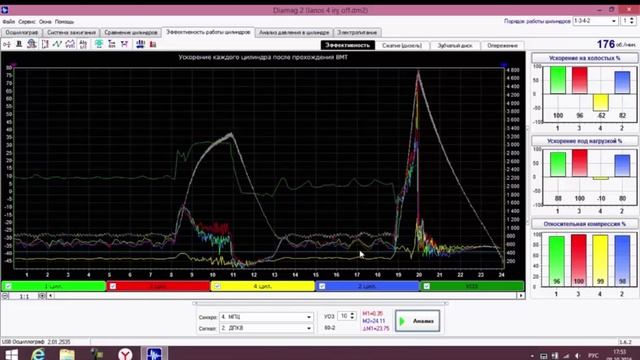Image resolution: width=640 pixels, height=360 pixels.
Task: Click the stamp-shaped toolbar icon
Action: (19, 44)
